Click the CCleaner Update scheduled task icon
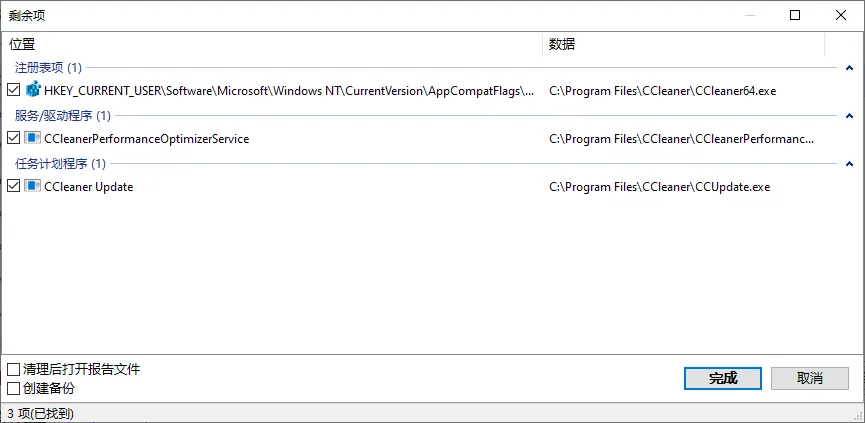The image size is (865, 423). pos(33,186)
